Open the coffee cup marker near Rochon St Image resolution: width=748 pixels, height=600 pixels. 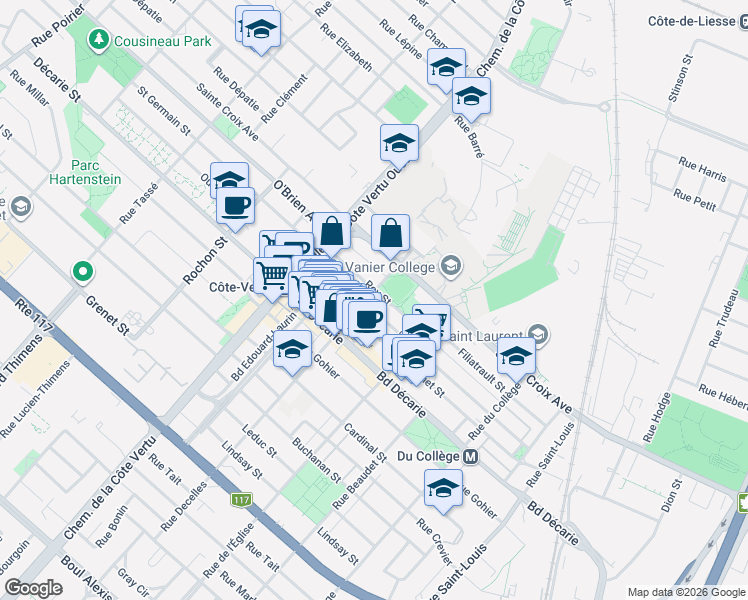coord(235,209)
